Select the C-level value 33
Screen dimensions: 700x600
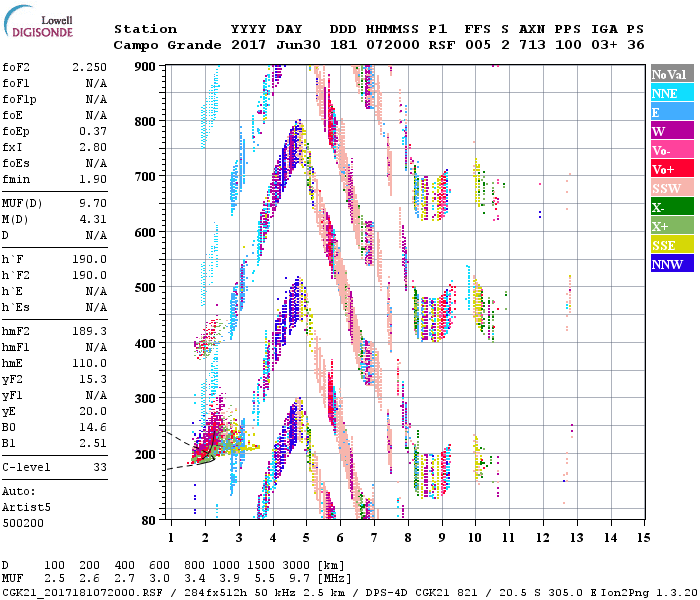pos(99,467)
